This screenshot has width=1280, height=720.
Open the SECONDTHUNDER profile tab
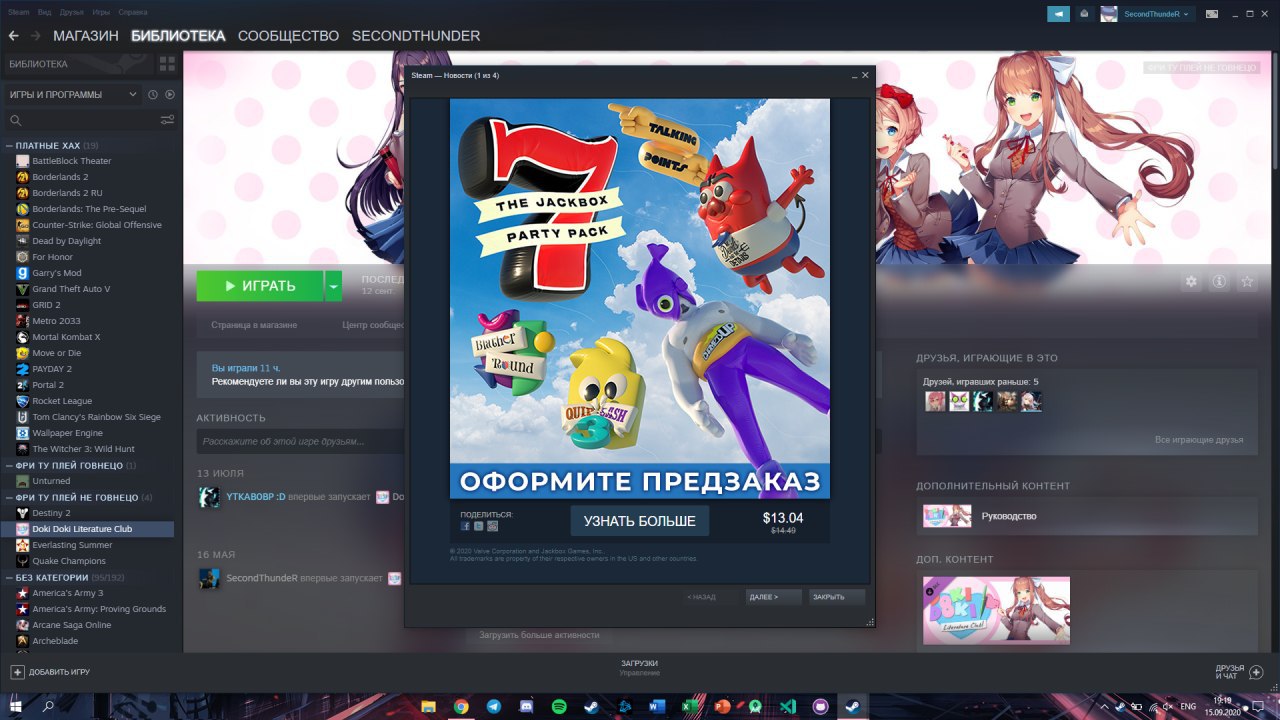(x=416, y=36)
